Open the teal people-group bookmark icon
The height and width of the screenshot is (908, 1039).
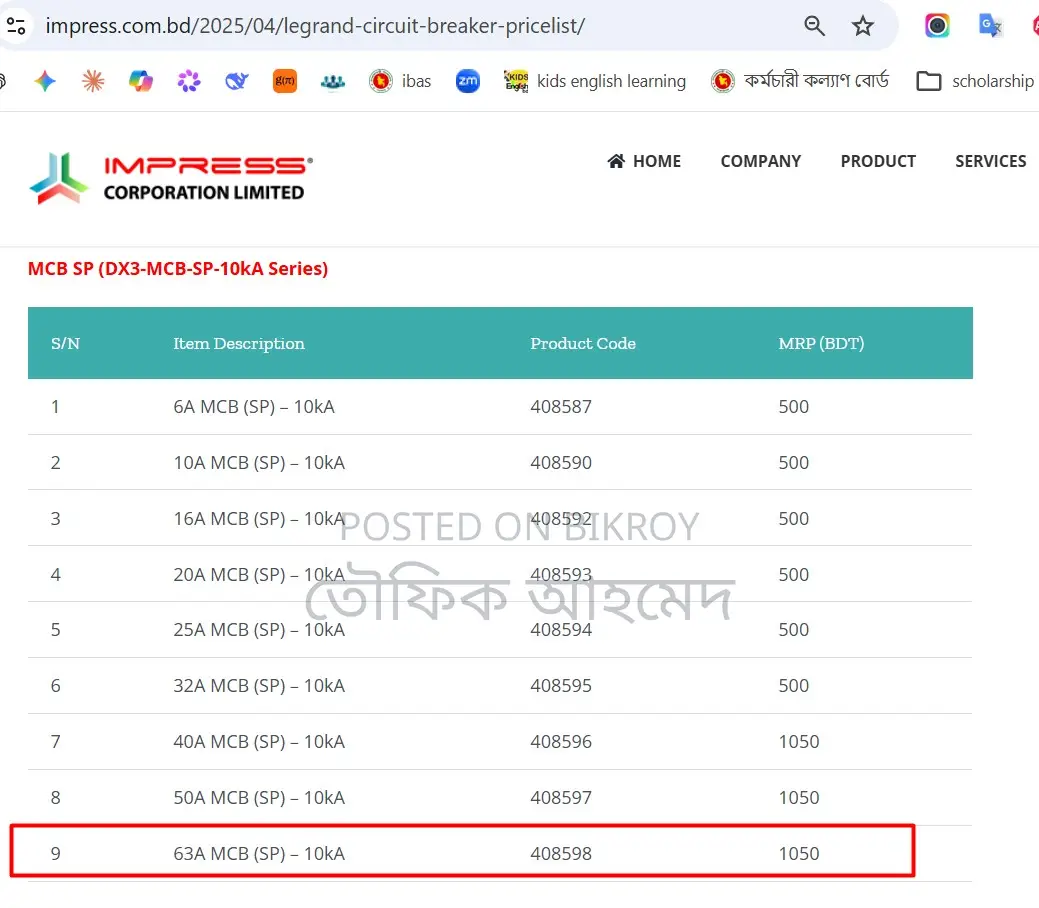coord(333,81)
